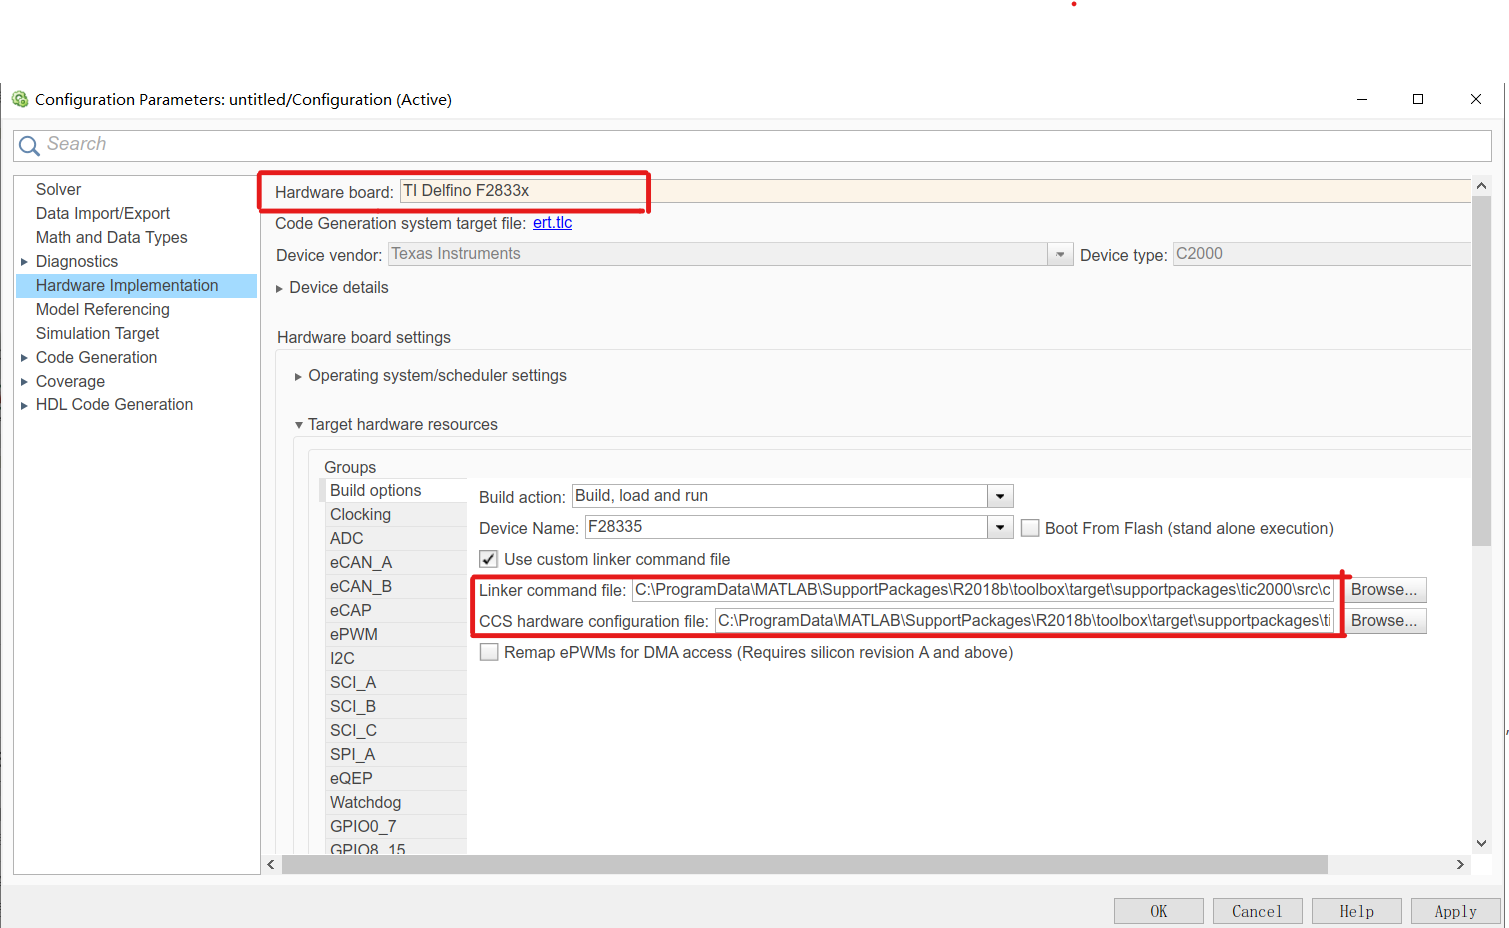This screenshot has height=928, width=1509.
Task: Click the Device type C2000 field
Action: [x=1322, y=254]
